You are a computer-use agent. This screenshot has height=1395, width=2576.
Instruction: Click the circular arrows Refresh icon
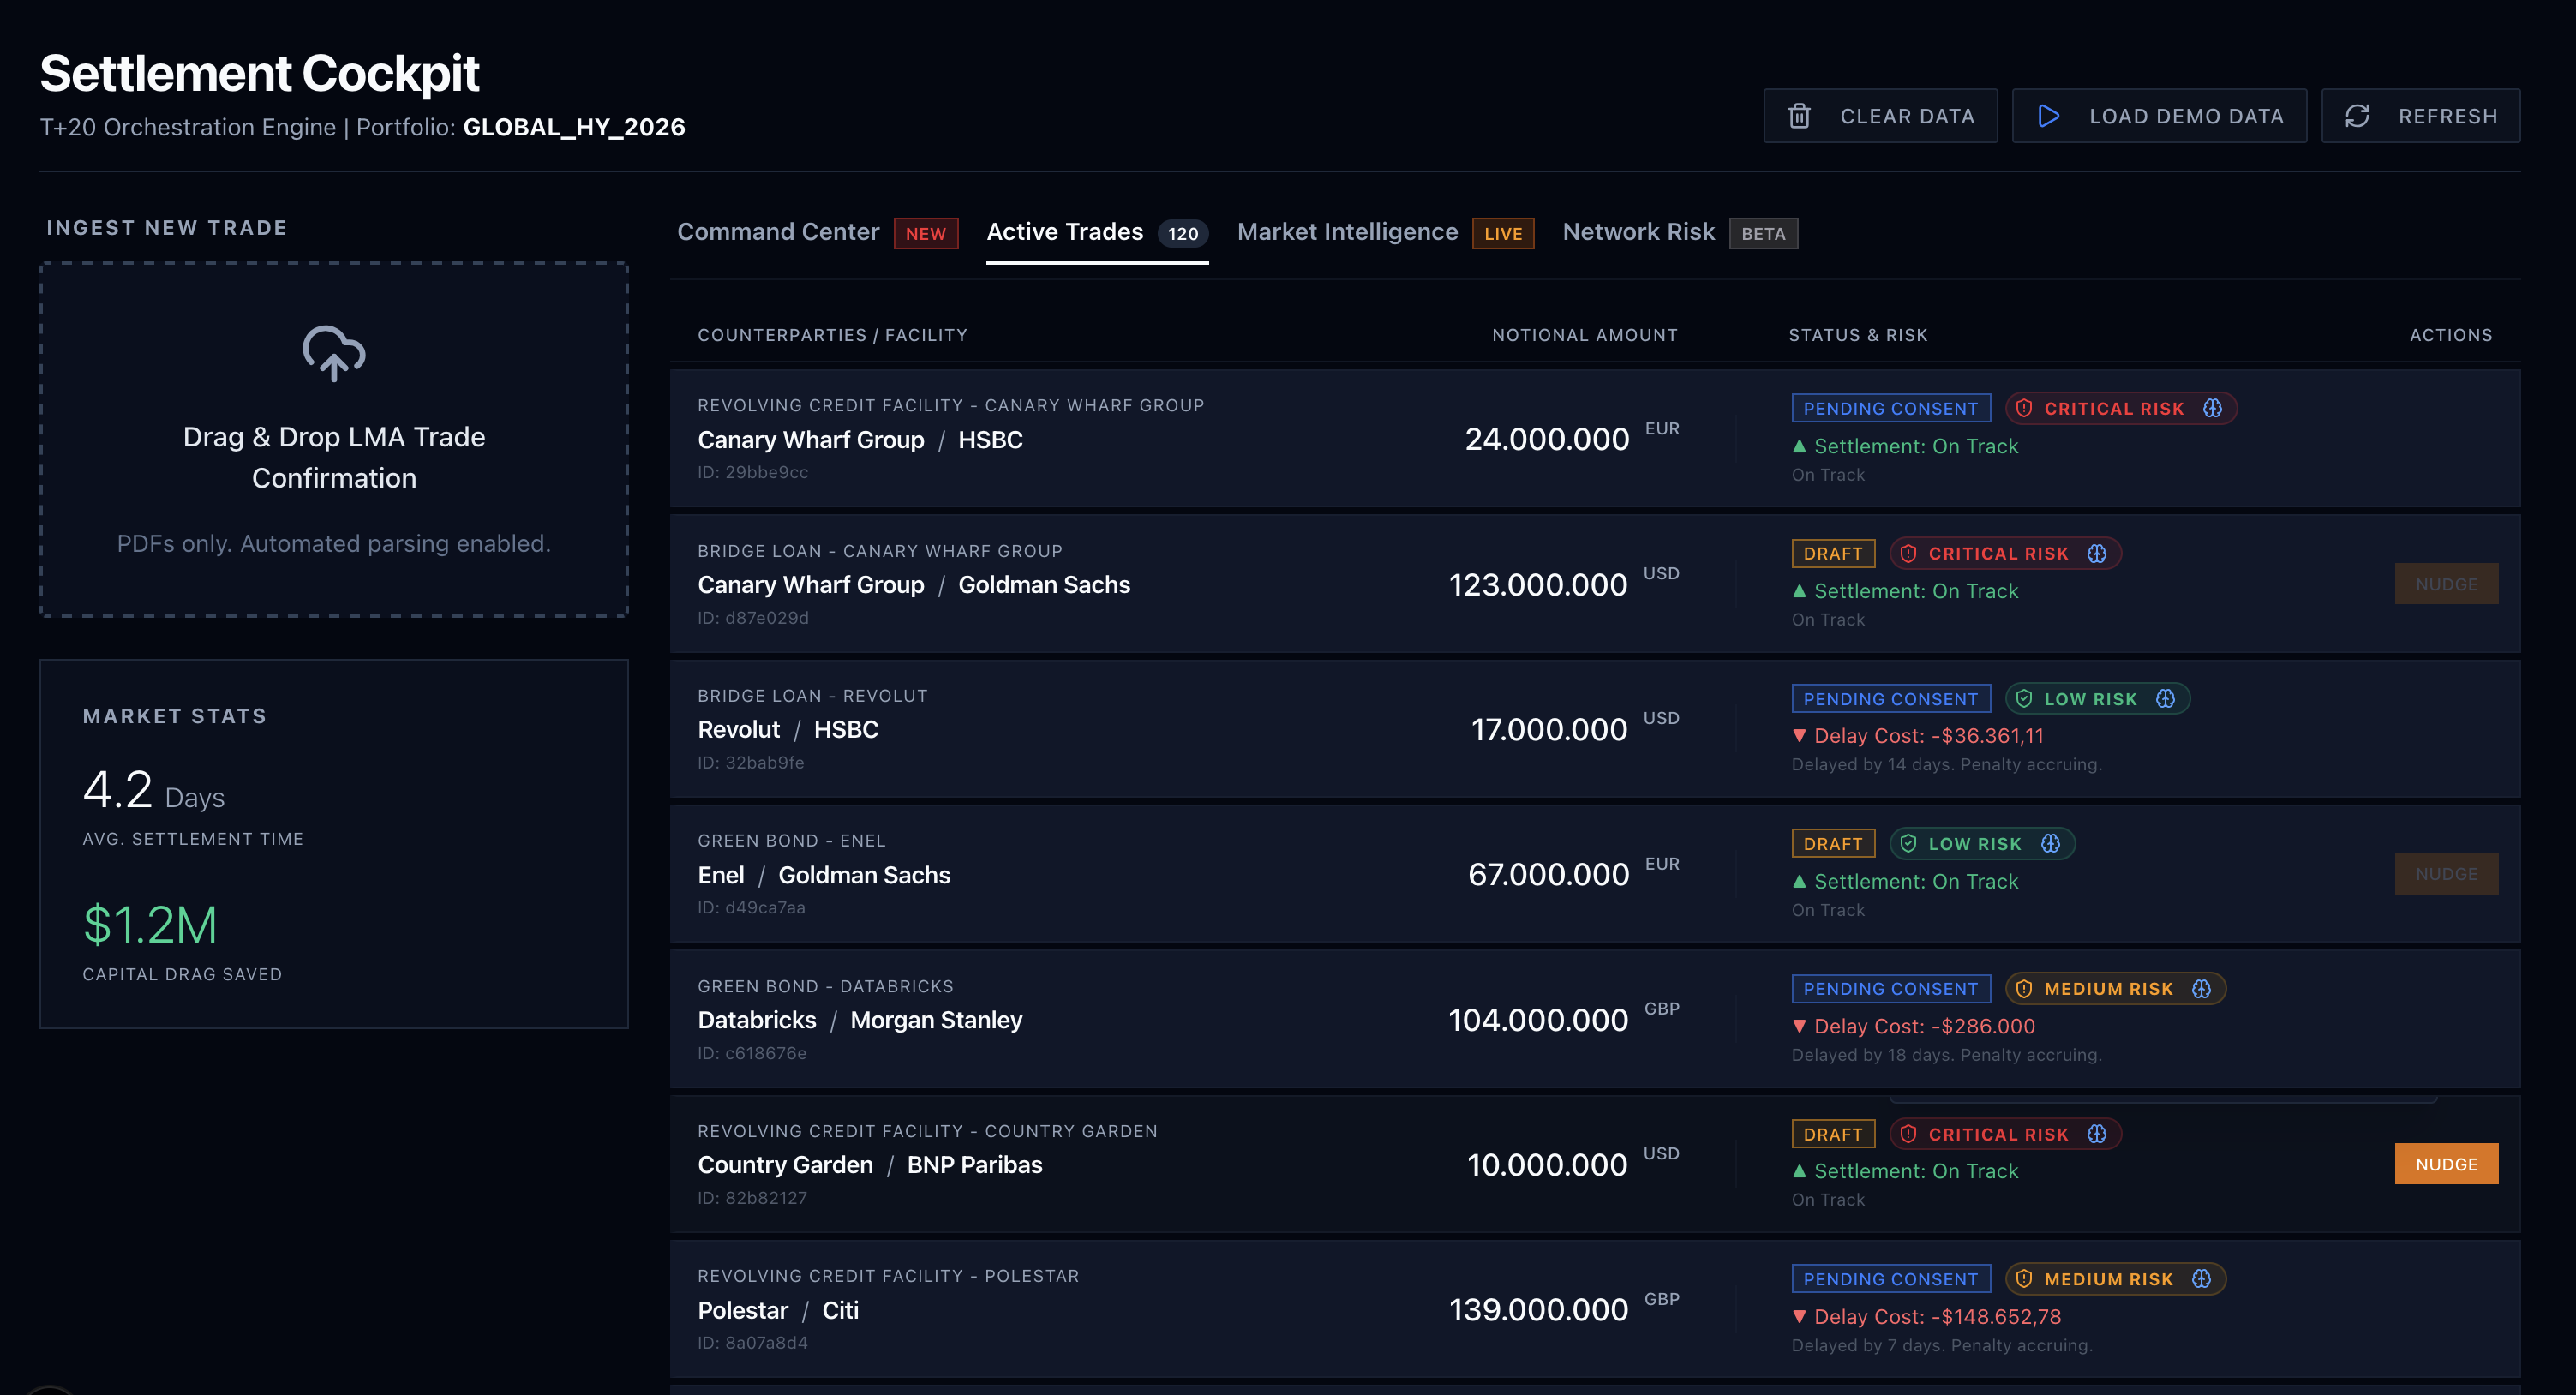pyautogui.click(x=2357, y=116)
